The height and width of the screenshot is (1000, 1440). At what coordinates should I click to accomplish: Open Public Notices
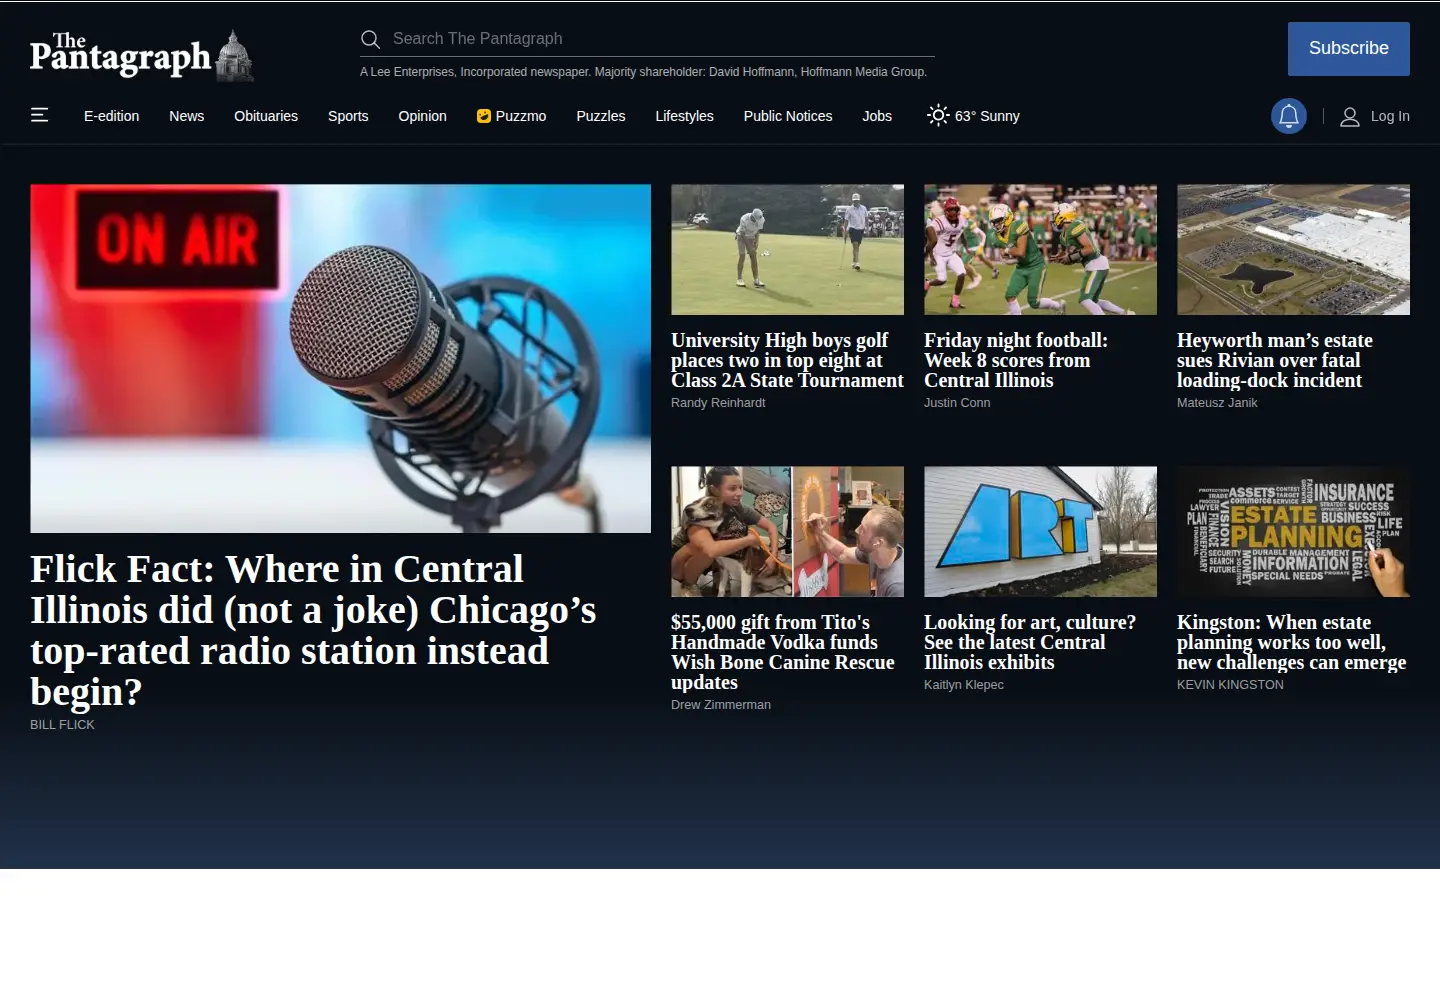(x=788, y=116)
